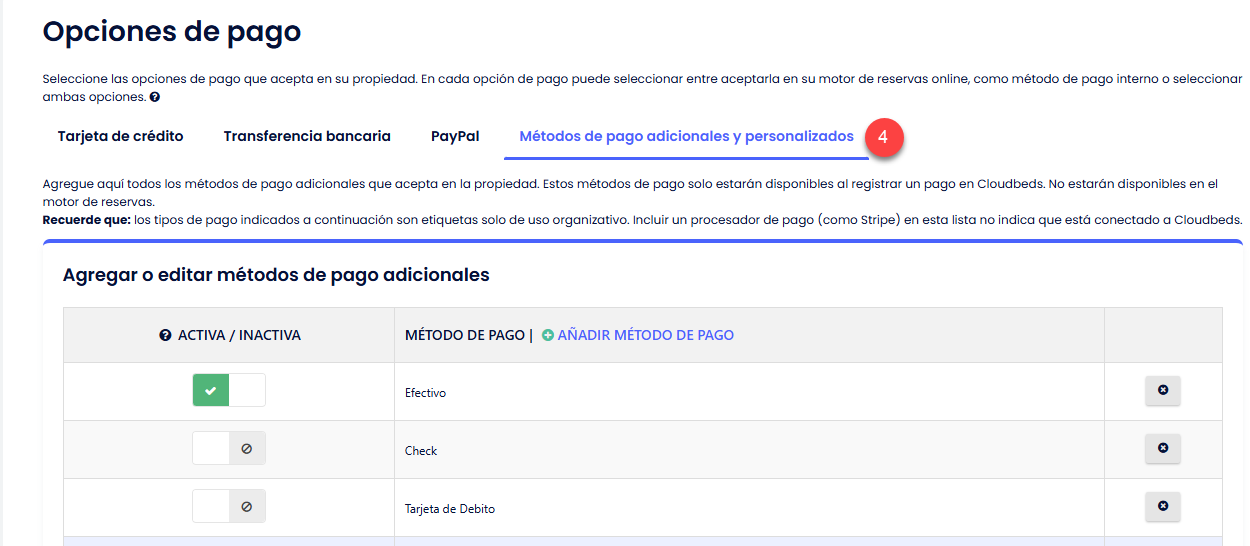The width and height of the screenshot is (1250, 546).
Task: Click the help icon after 'ambas opciones'
Action: tap(155, 98)
